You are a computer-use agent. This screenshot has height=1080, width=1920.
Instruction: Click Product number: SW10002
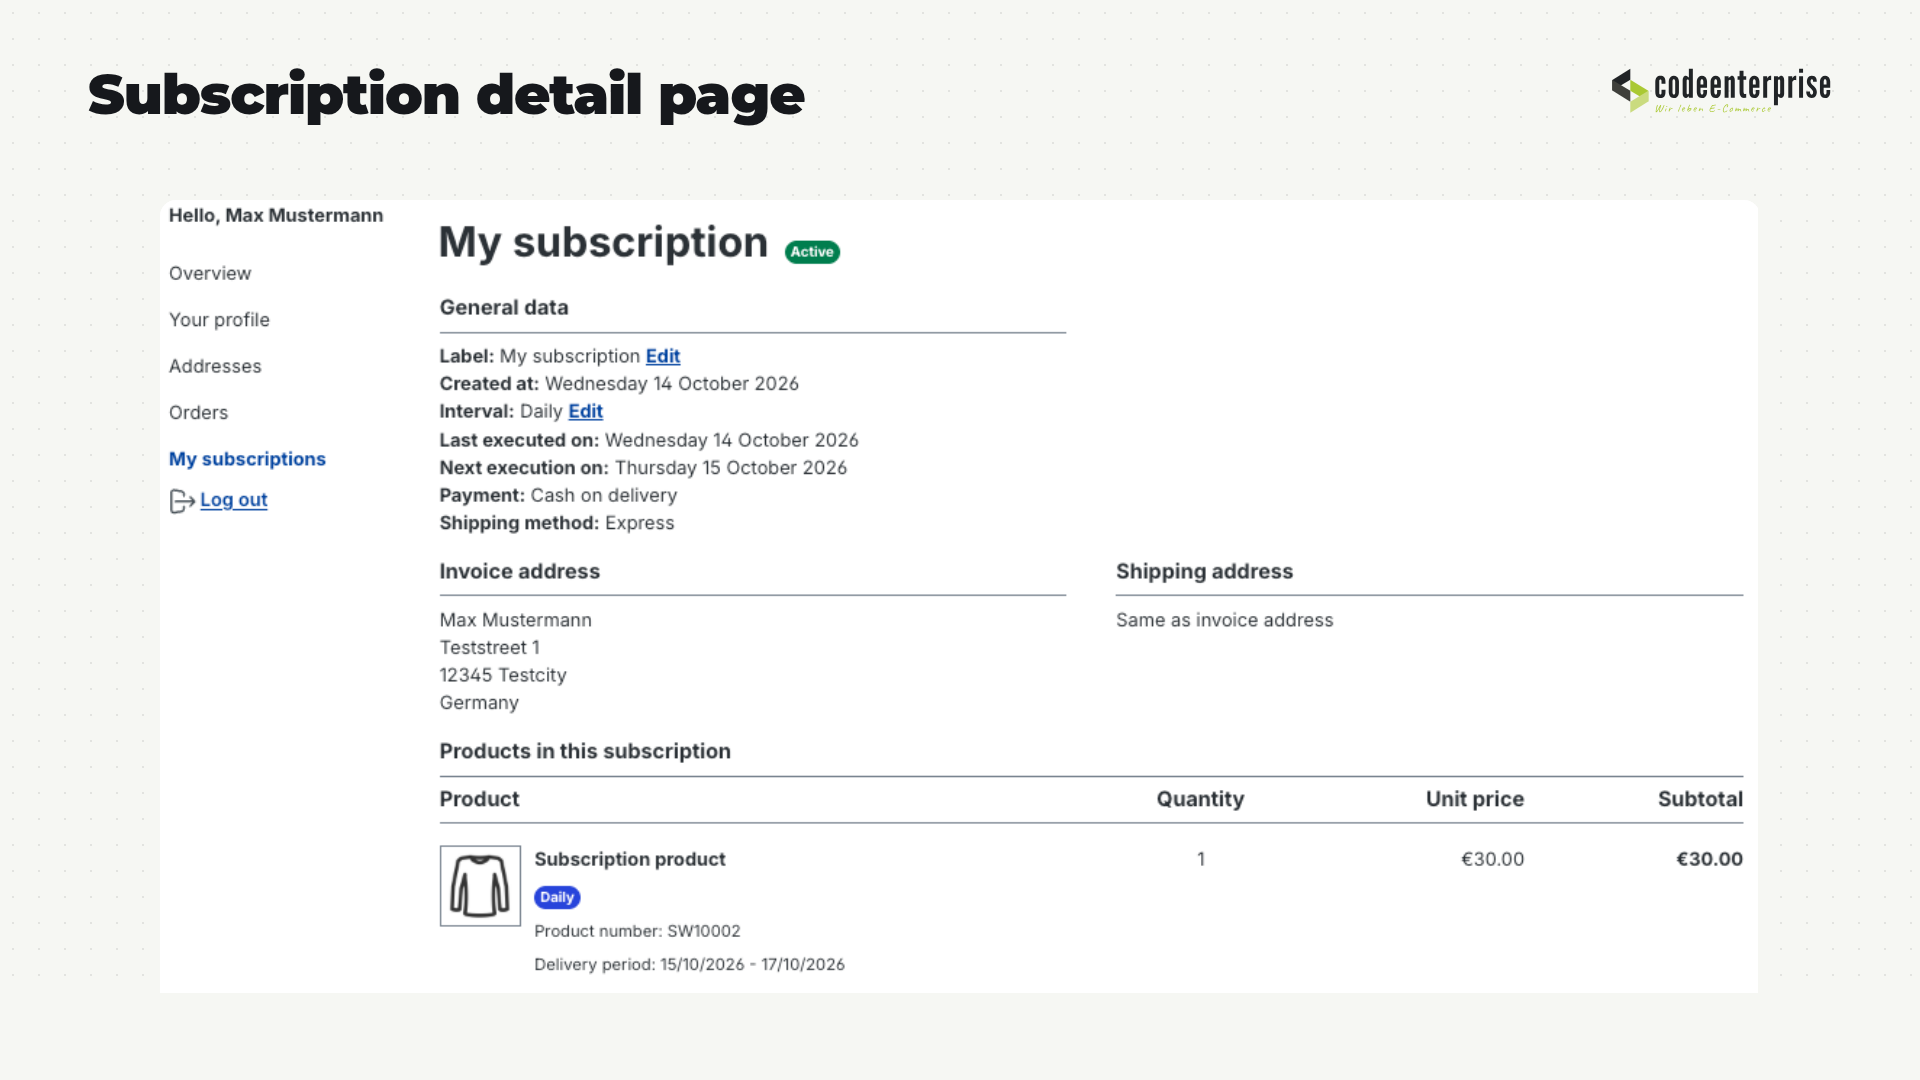pos(637,931)
